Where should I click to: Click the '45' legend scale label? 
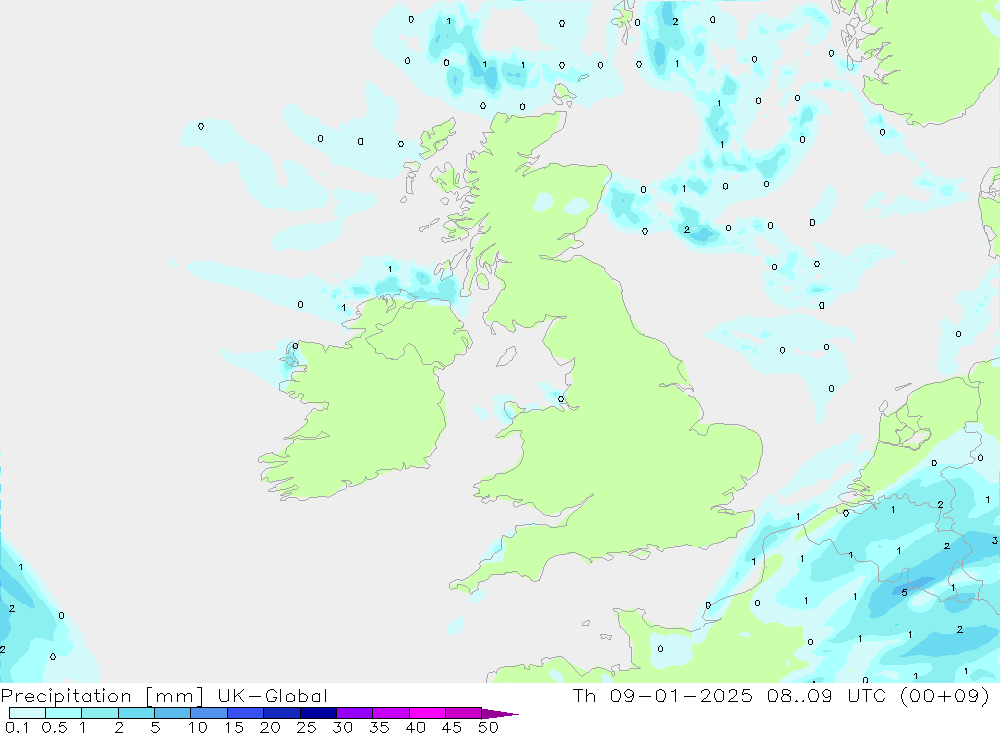pyautogui.click(x=452, y=727)
